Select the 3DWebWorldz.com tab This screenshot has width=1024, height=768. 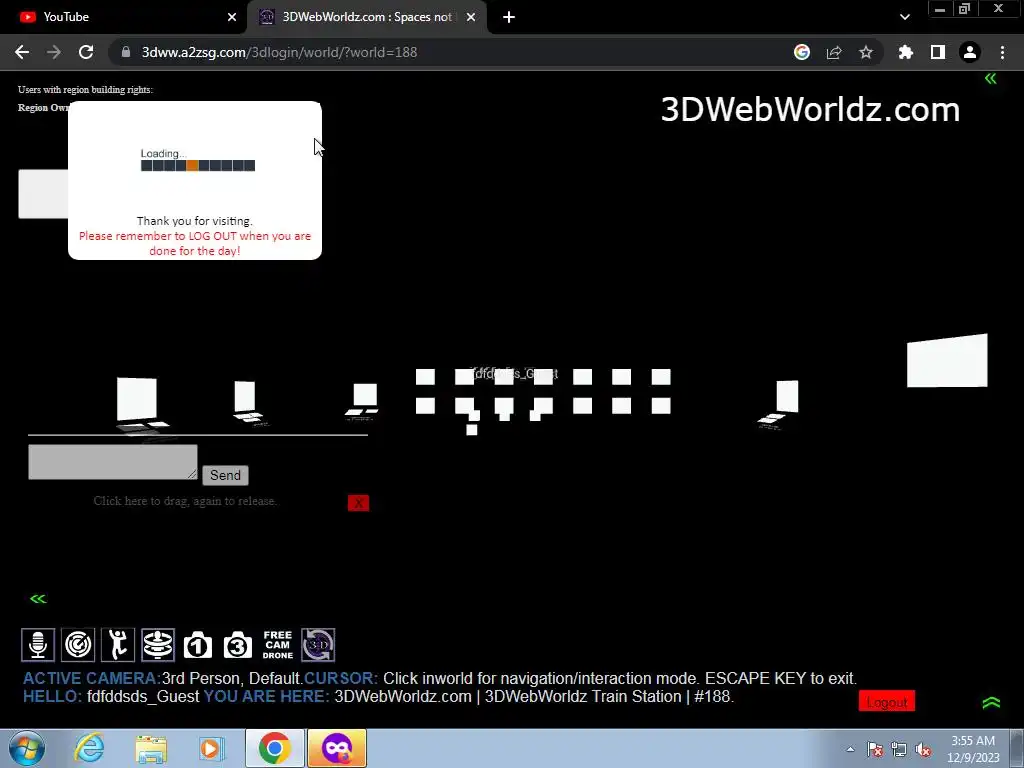[366, 17]
